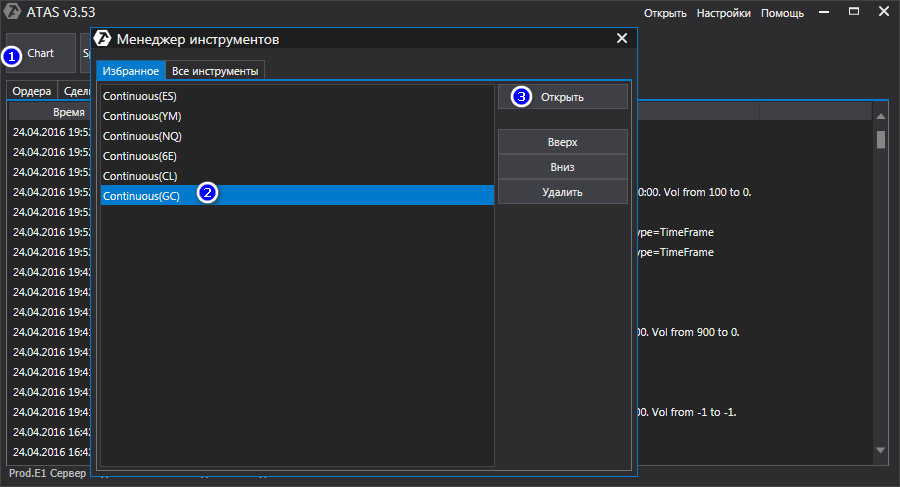Open the Chart toolbar button
Screen dimensions: 900x487
(x=41, y=53)
